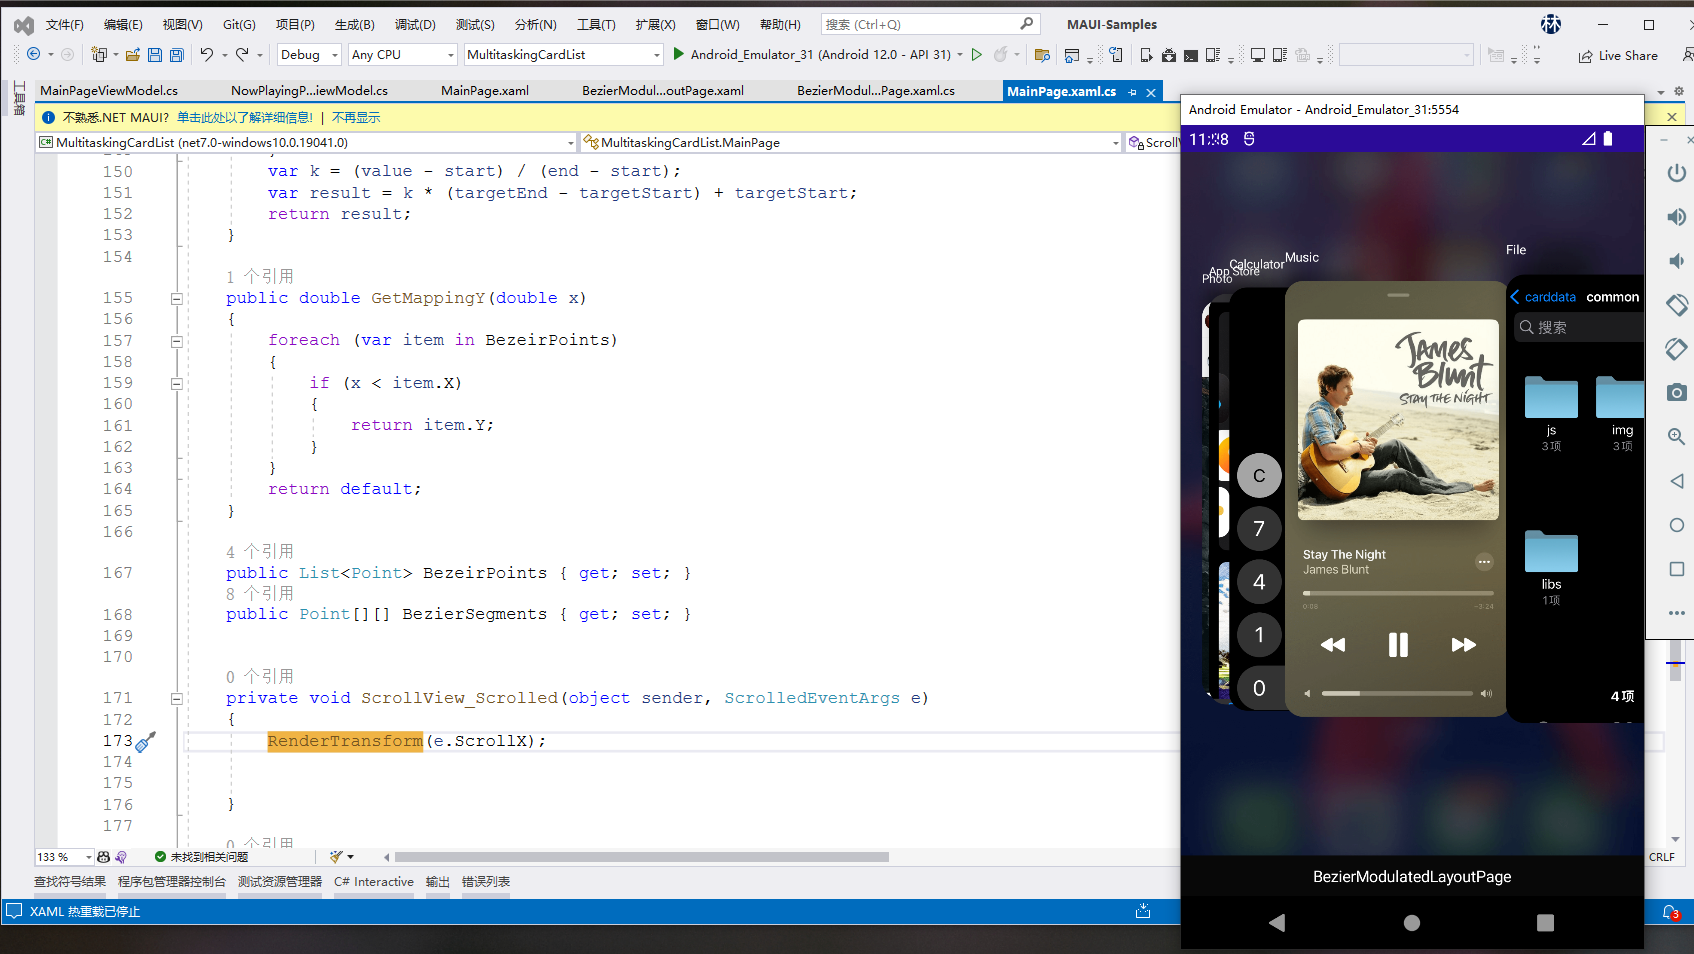Rotate emulator left with the diamond icon
Viewport: 1694px width, 954px height.
[x=1677, y=305]
